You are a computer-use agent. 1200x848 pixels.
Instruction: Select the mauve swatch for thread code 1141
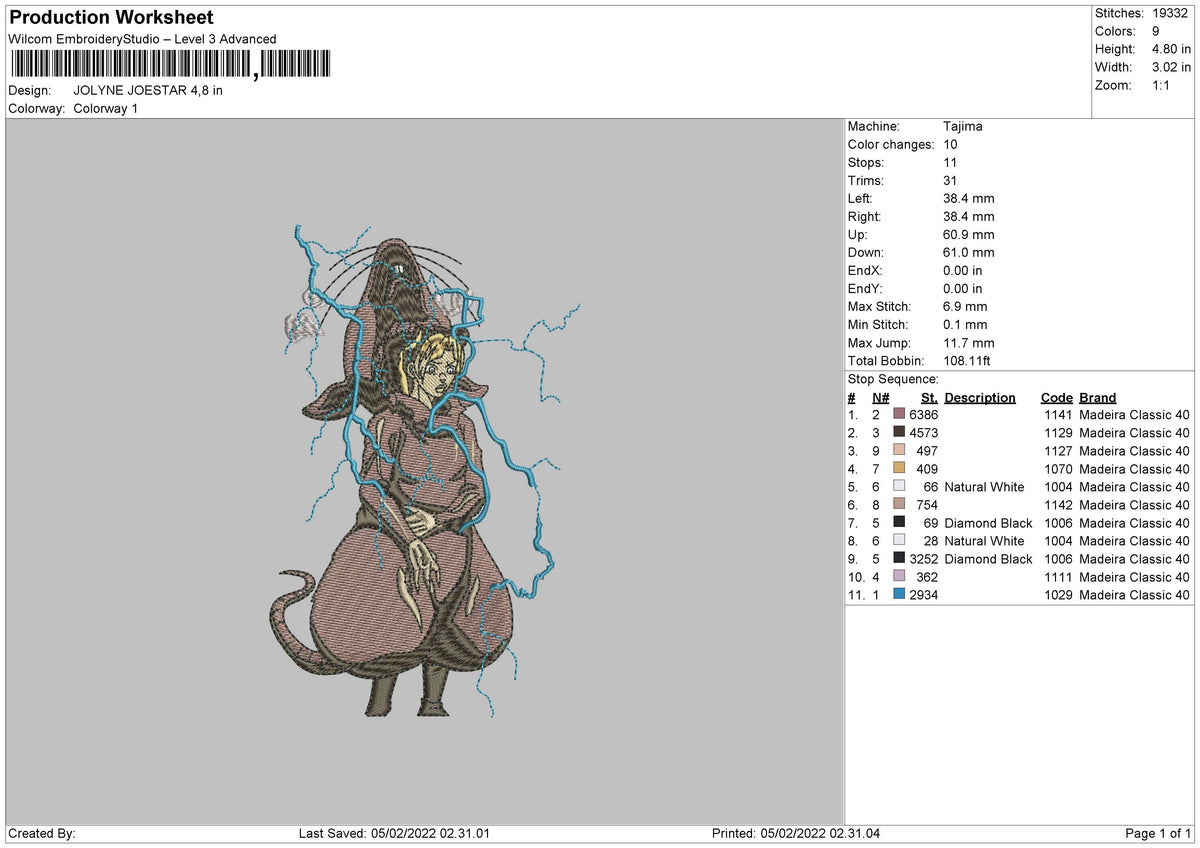click(x=899, y=414)
